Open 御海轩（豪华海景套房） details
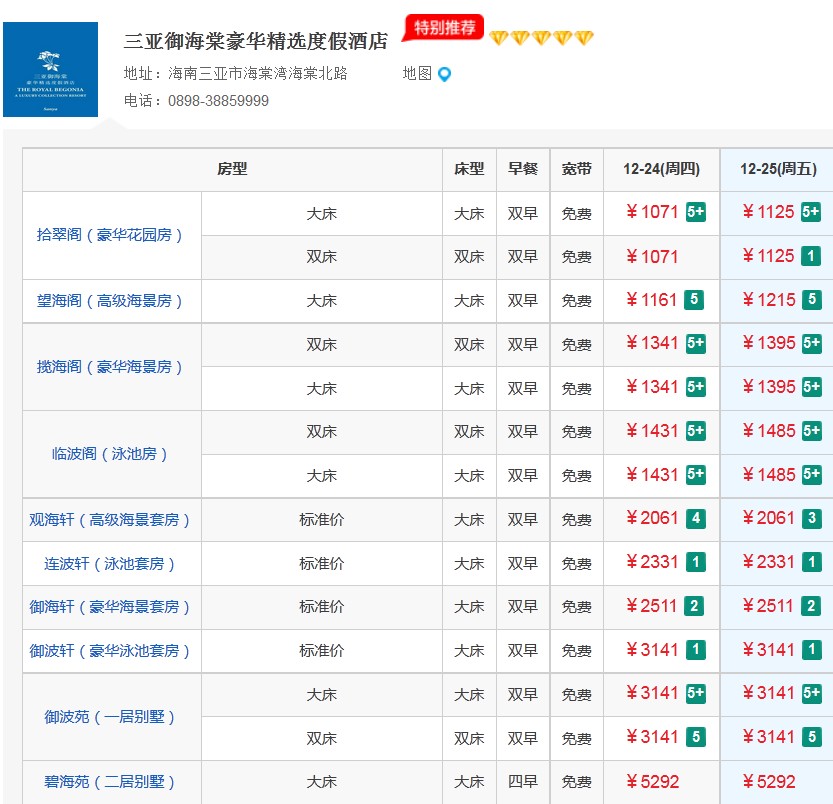This screenshot has height=804, width=833. [111, 606]
